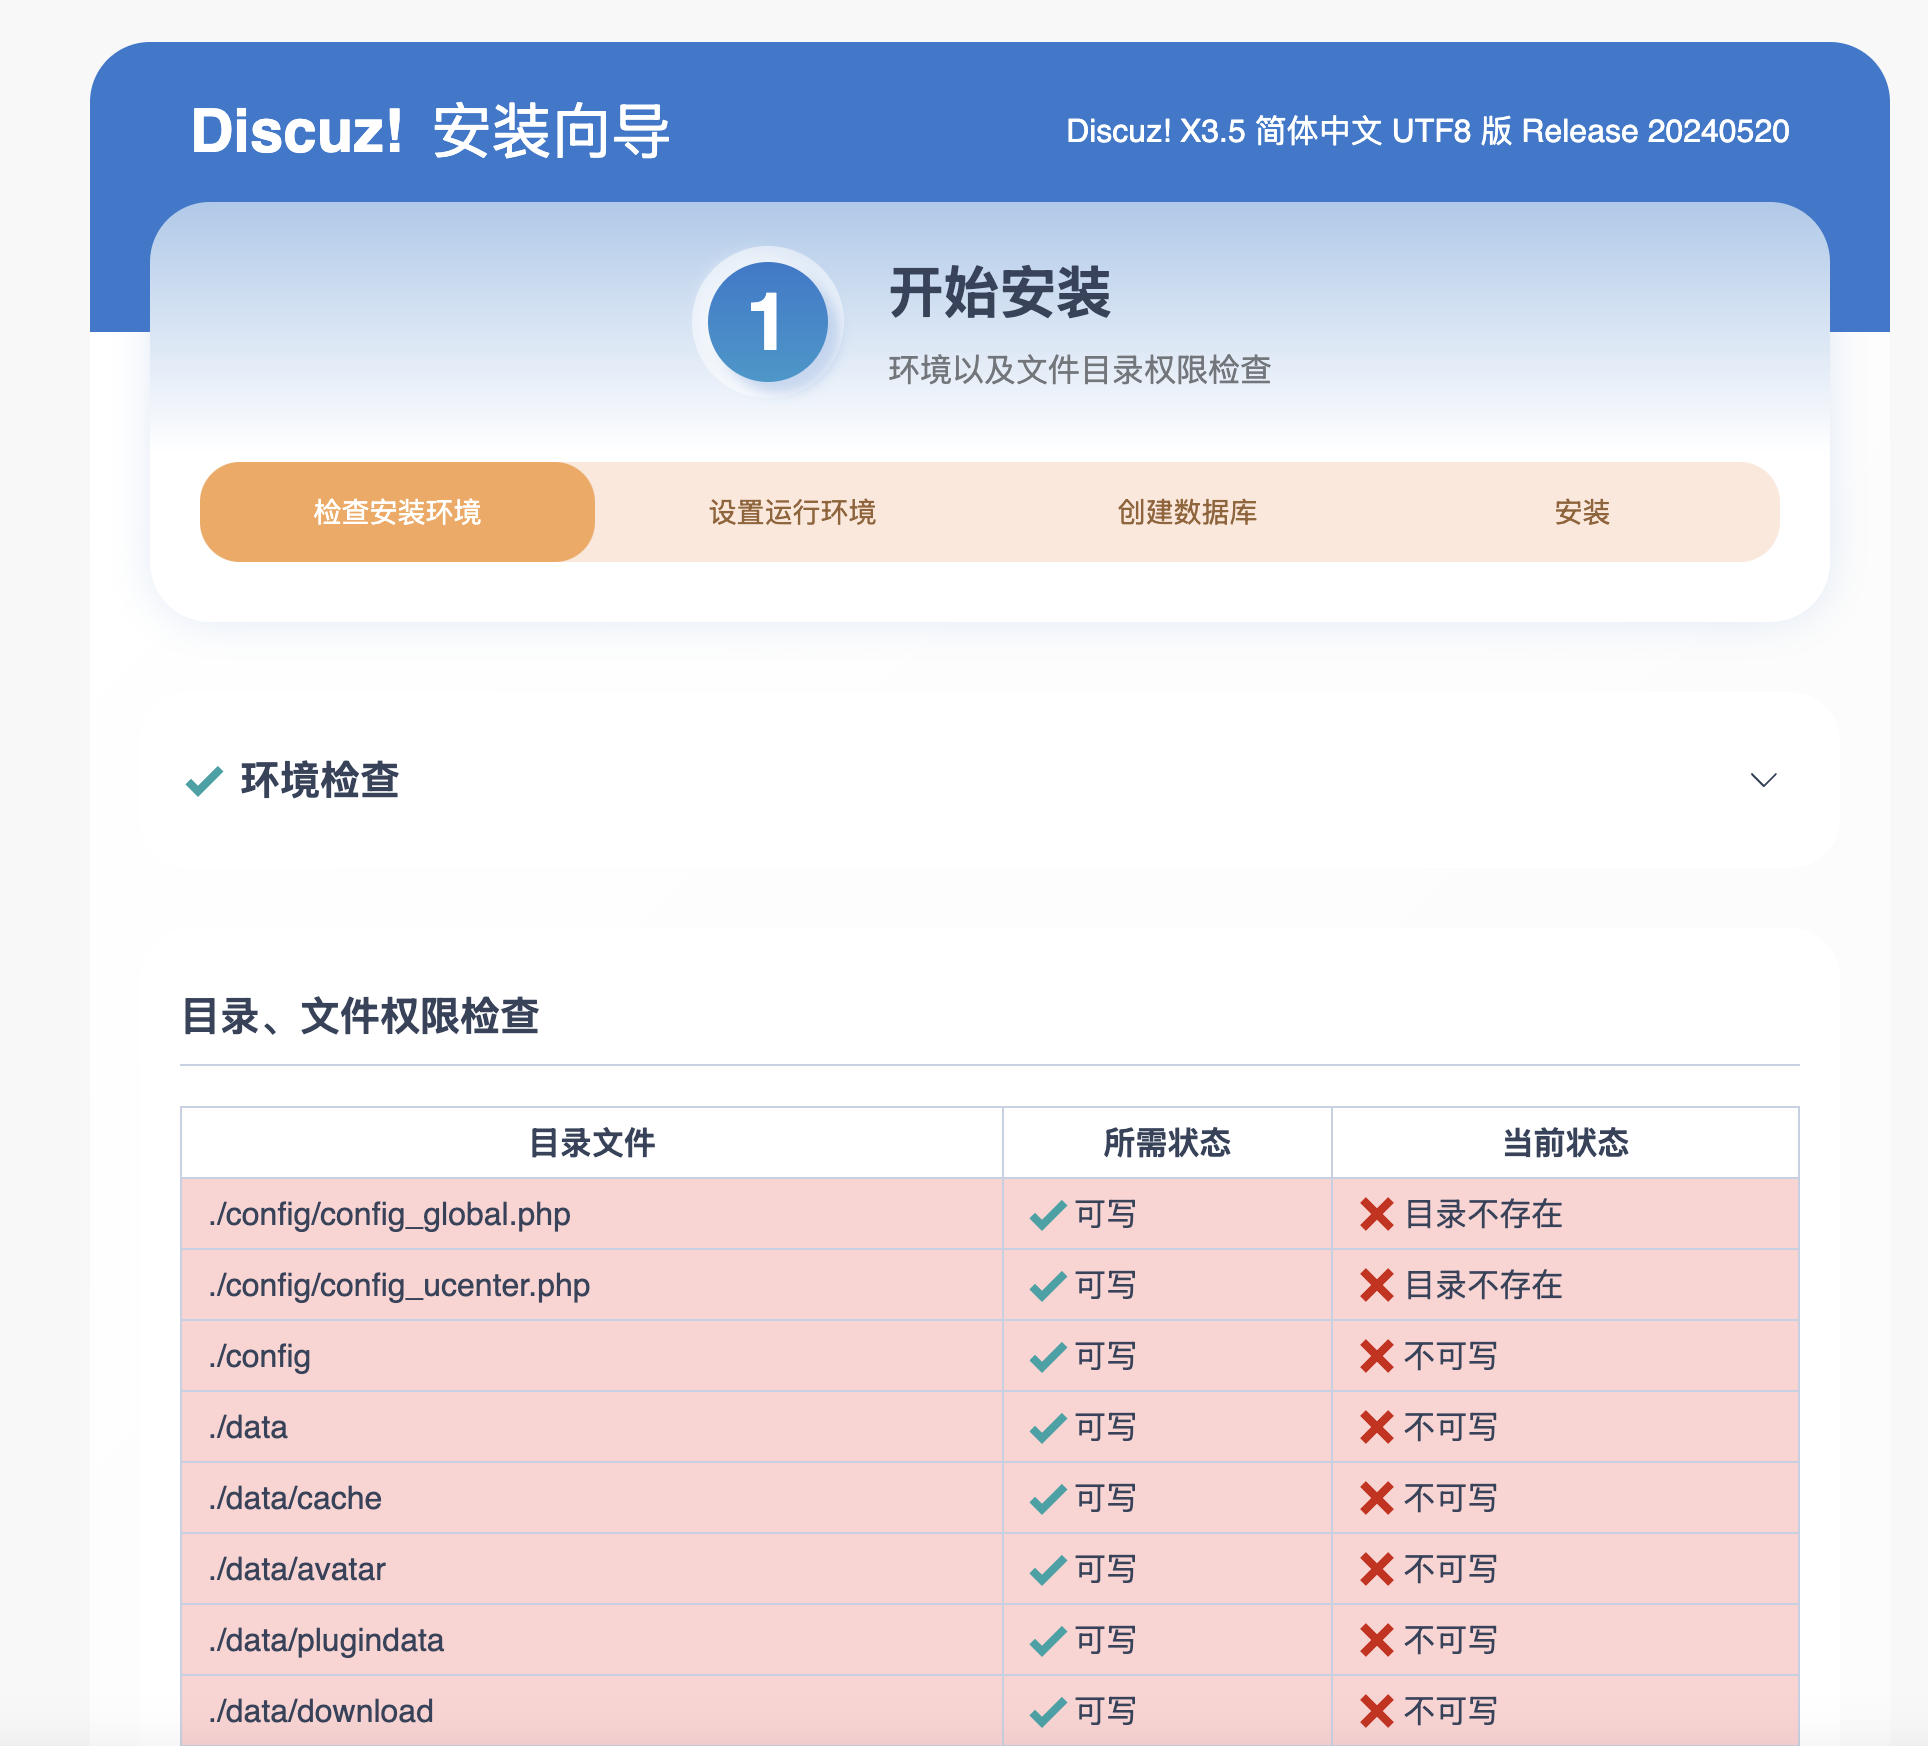This screenshot has height=1746, width=1928.
Task: Click green check in ./data/plugindata row
Action: pyautogui.click(x=1047, y=1641)
